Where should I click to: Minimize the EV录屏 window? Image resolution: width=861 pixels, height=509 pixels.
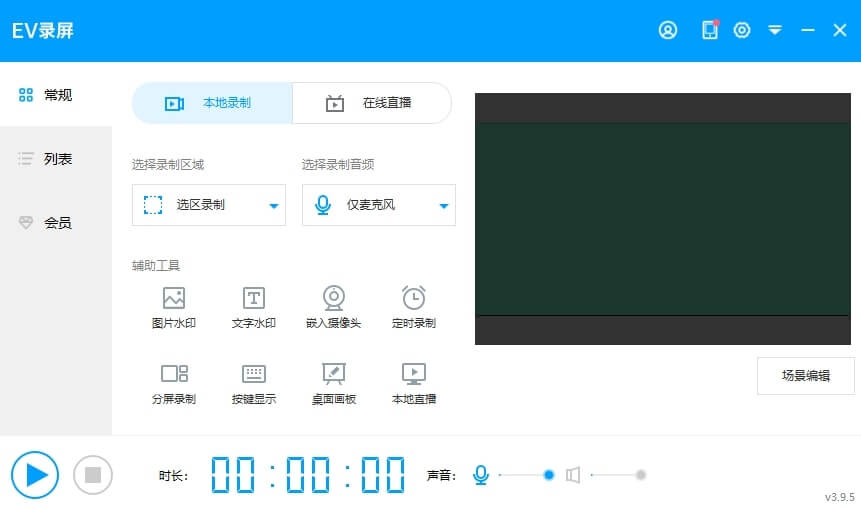pyautogui.click(x=807, y=30)
